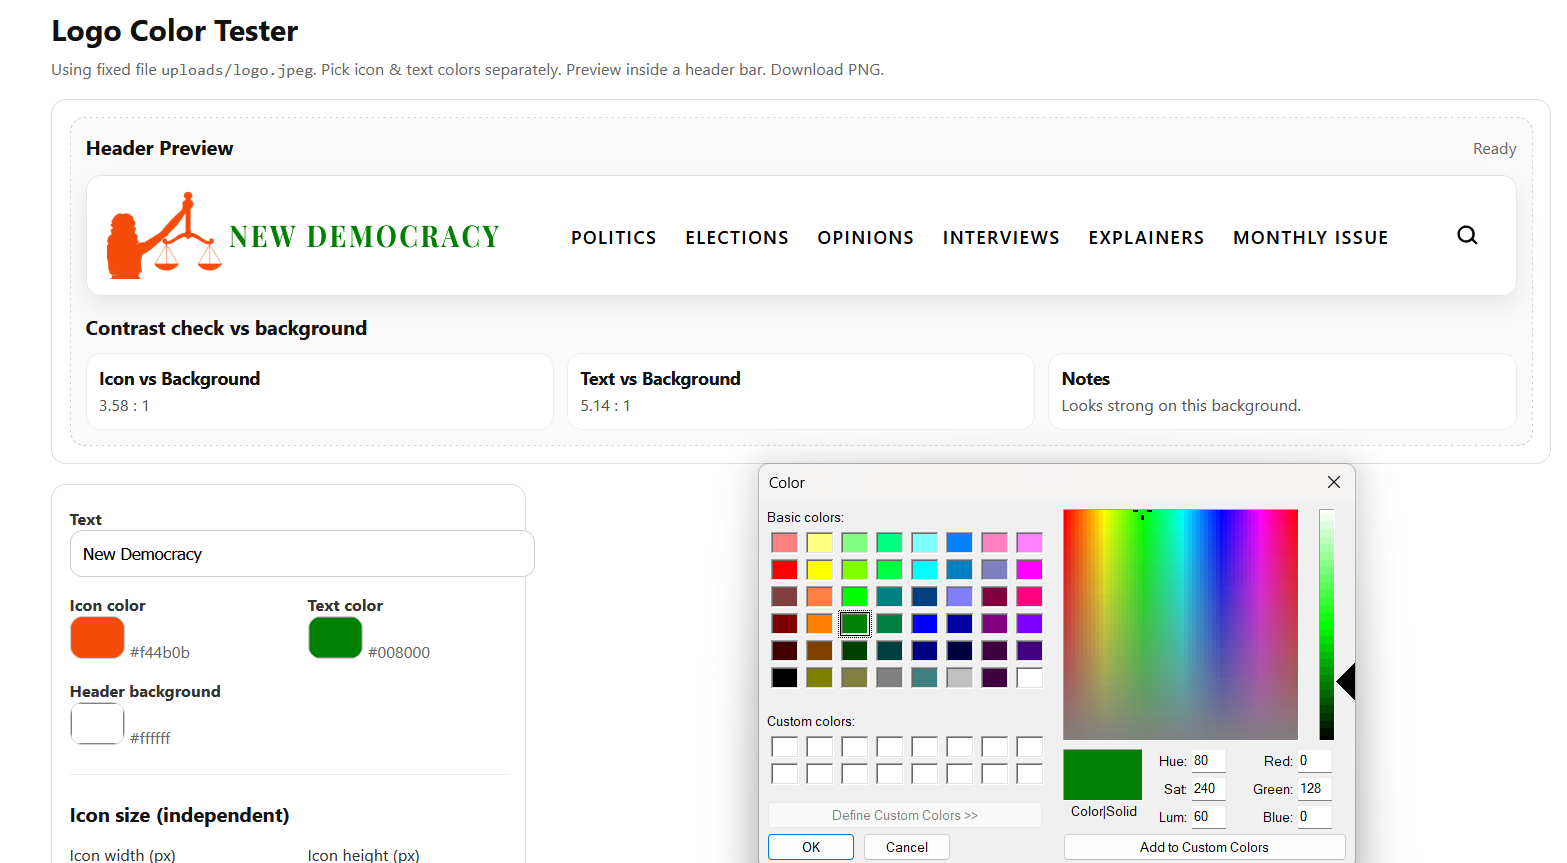This screenshot has height=863, width=1567.
Task: Click the Green value field
Action: (1314, 789)
